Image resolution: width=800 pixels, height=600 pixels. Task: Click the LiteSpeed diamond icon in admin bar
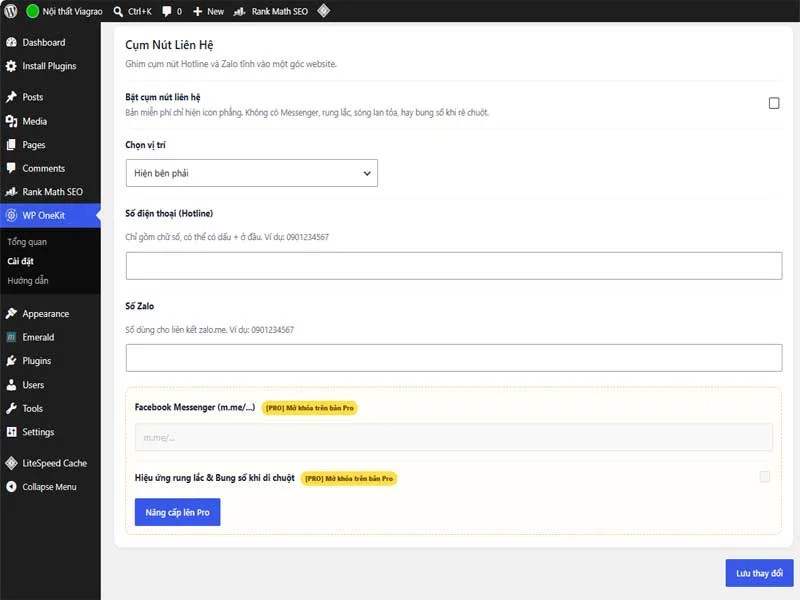(x=323, y=11)
